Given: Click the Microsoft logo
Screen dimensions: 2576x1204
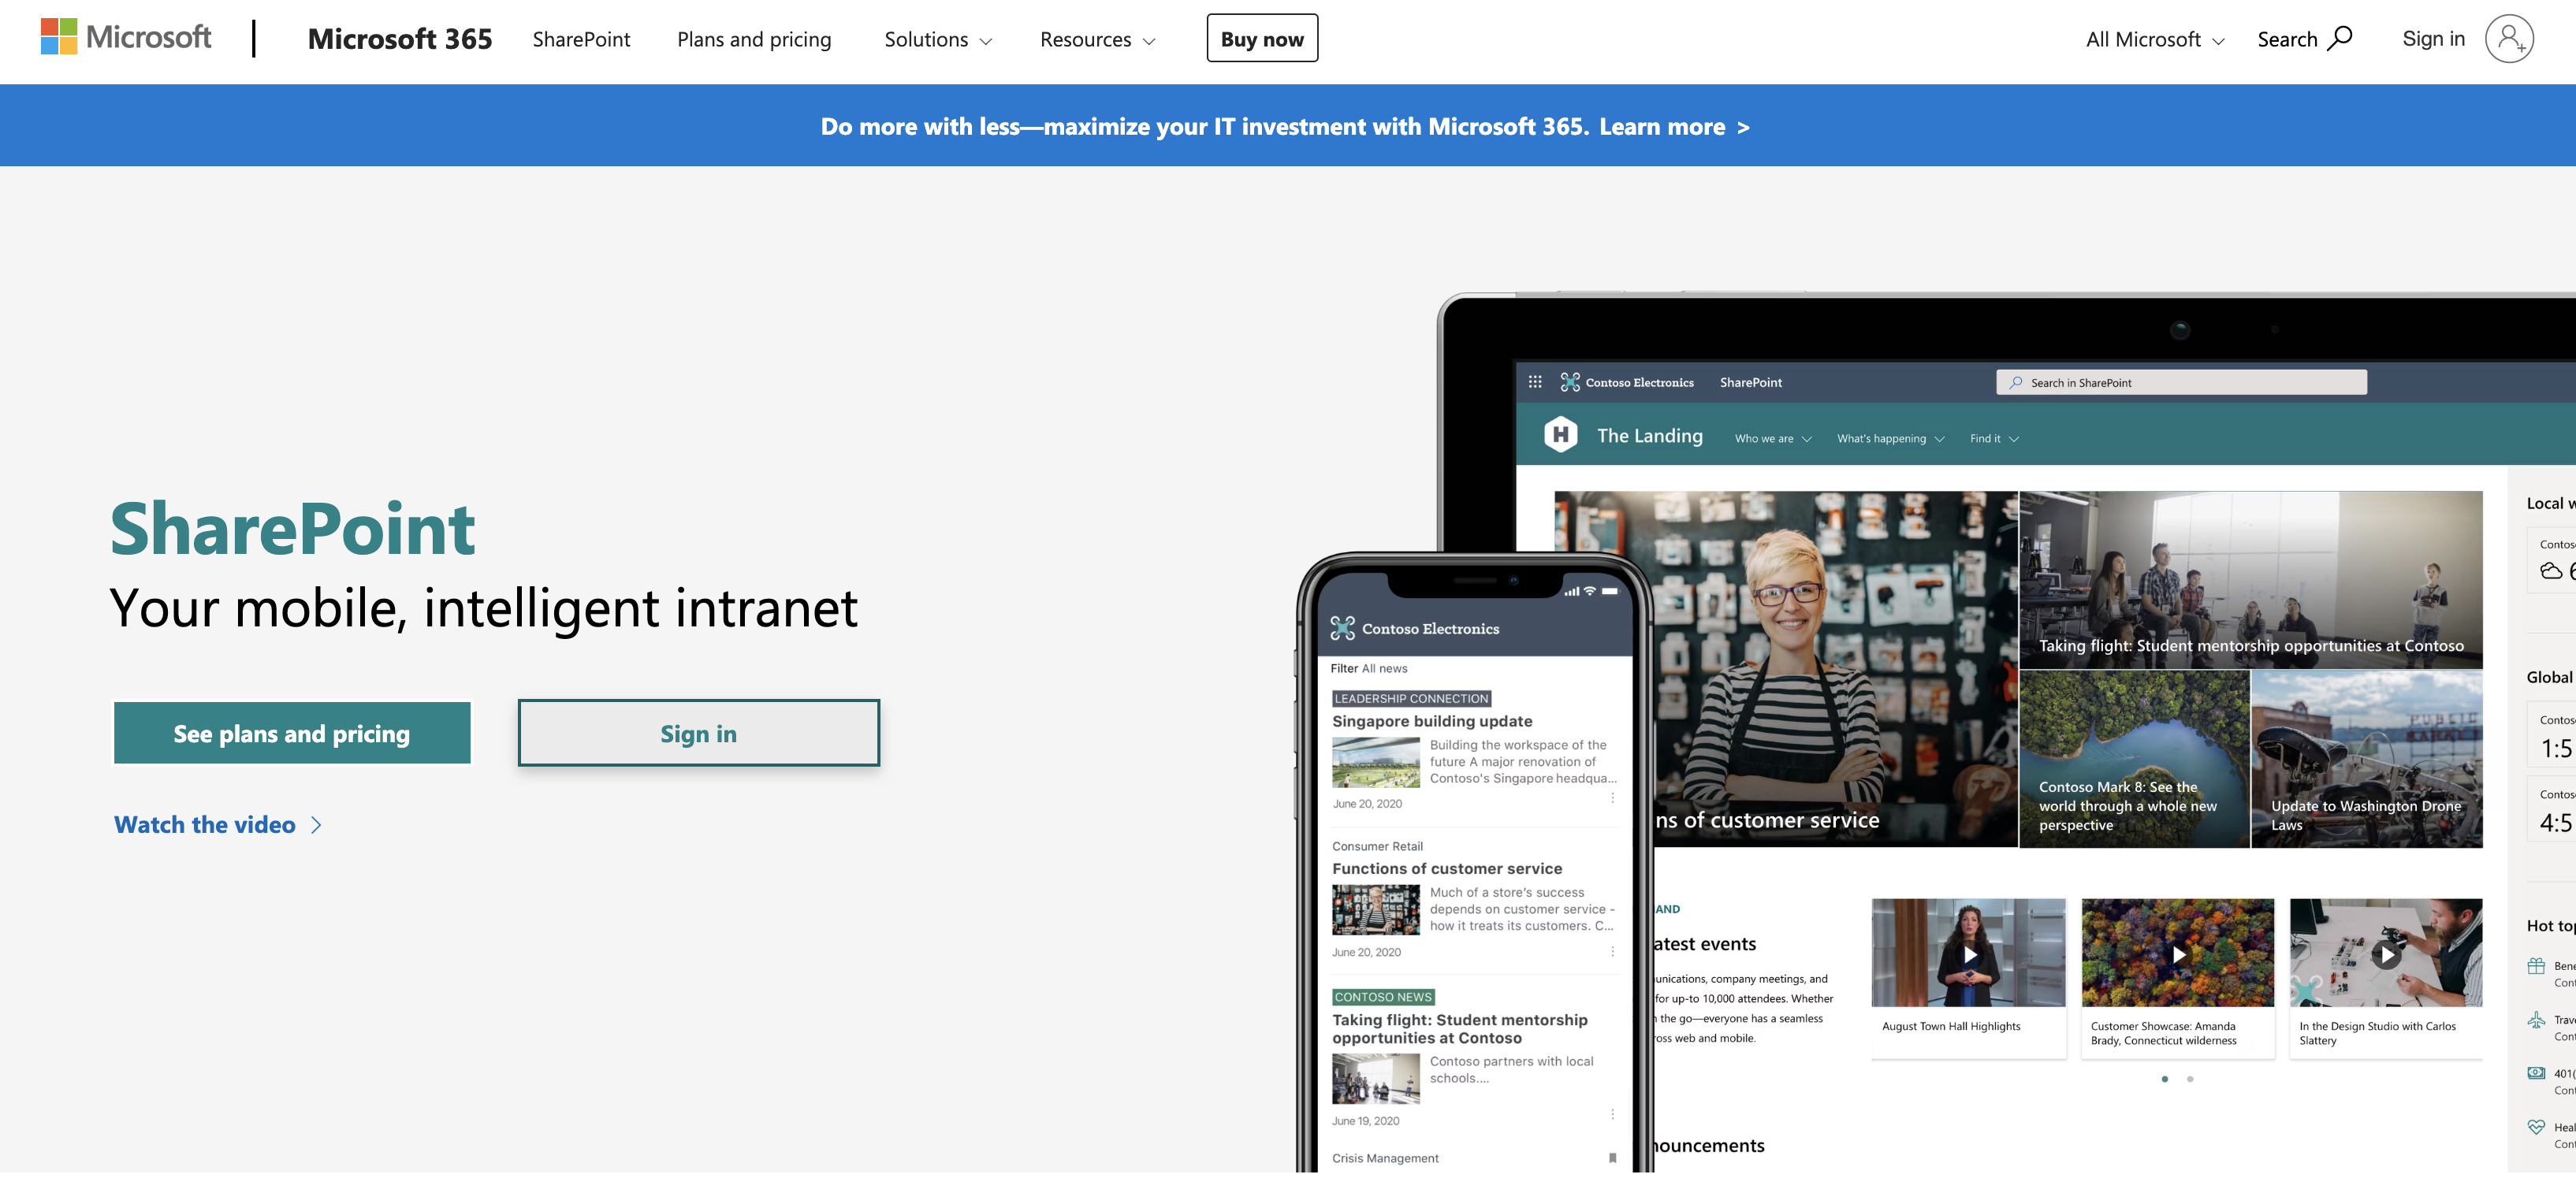Looking at the screenshot, I should (126, 38).
